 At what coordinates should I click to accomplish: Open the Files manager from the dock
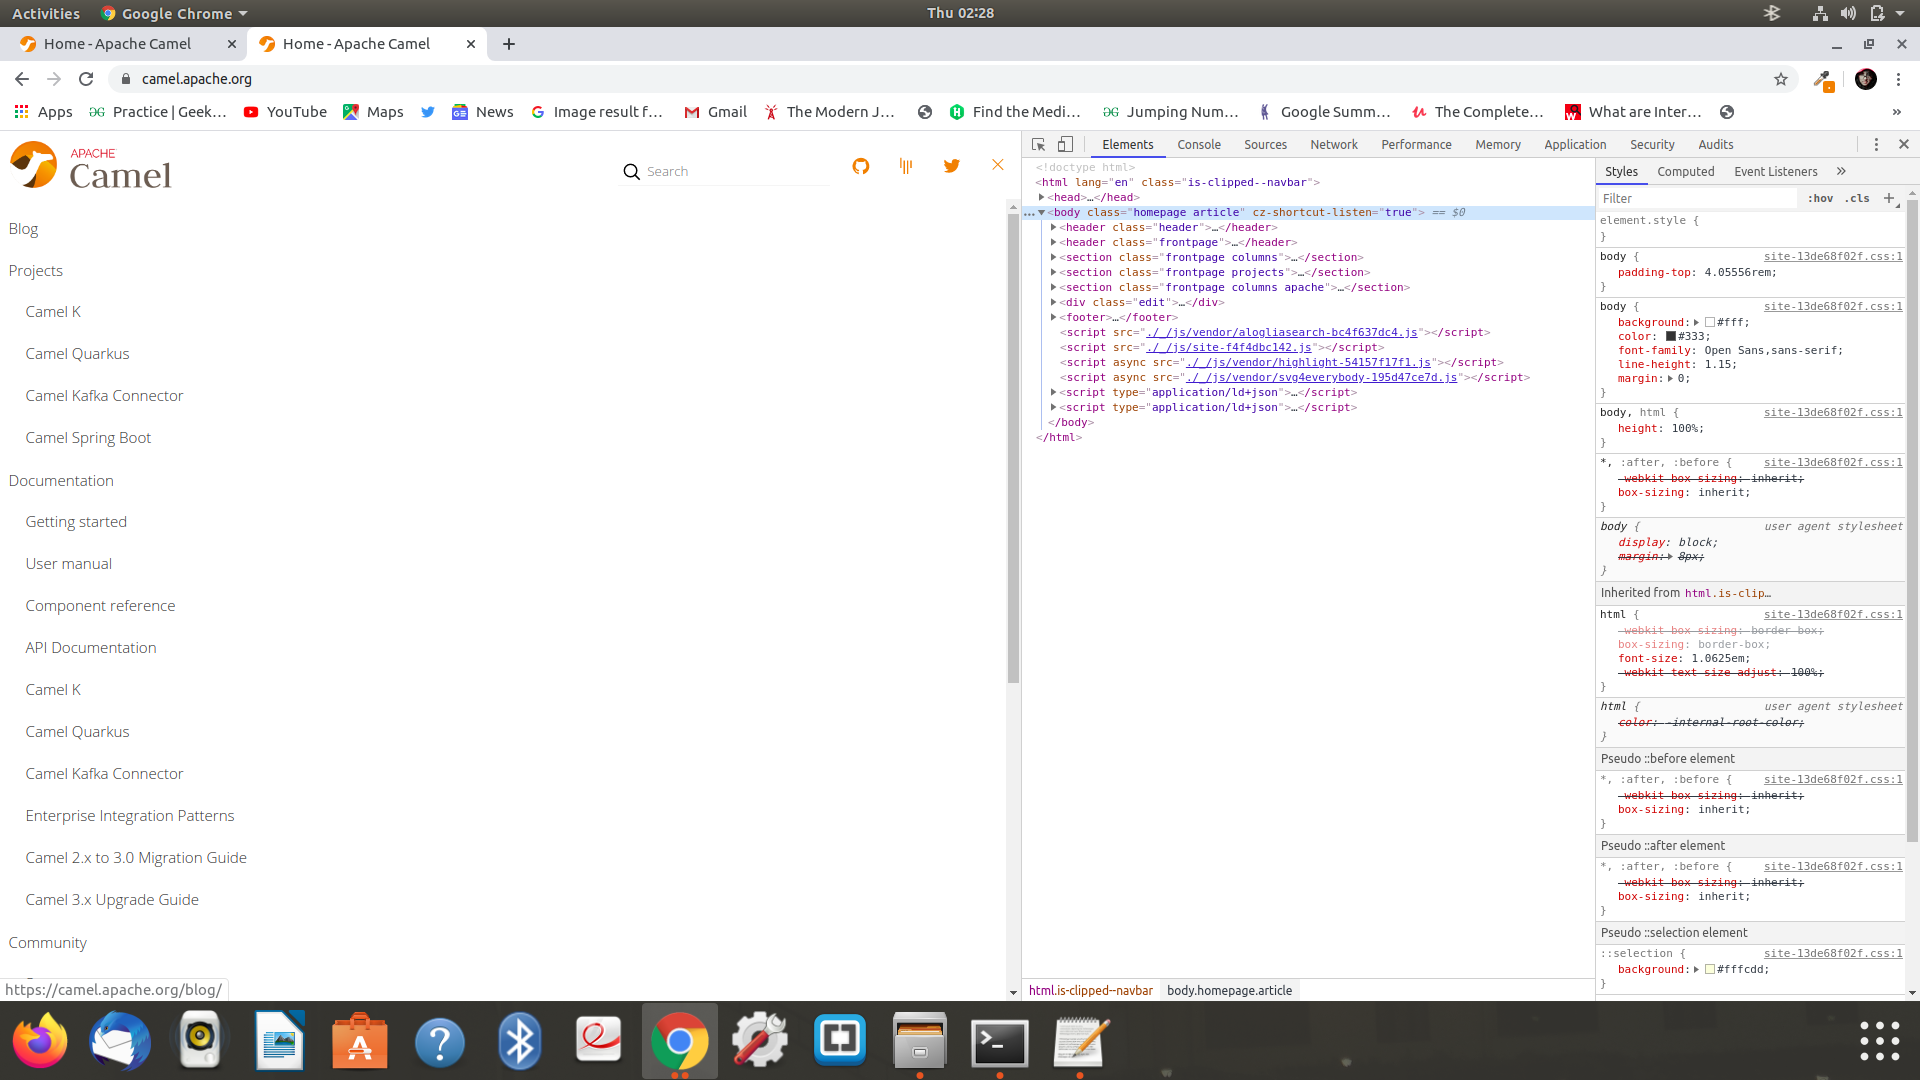pos(920,1040)
